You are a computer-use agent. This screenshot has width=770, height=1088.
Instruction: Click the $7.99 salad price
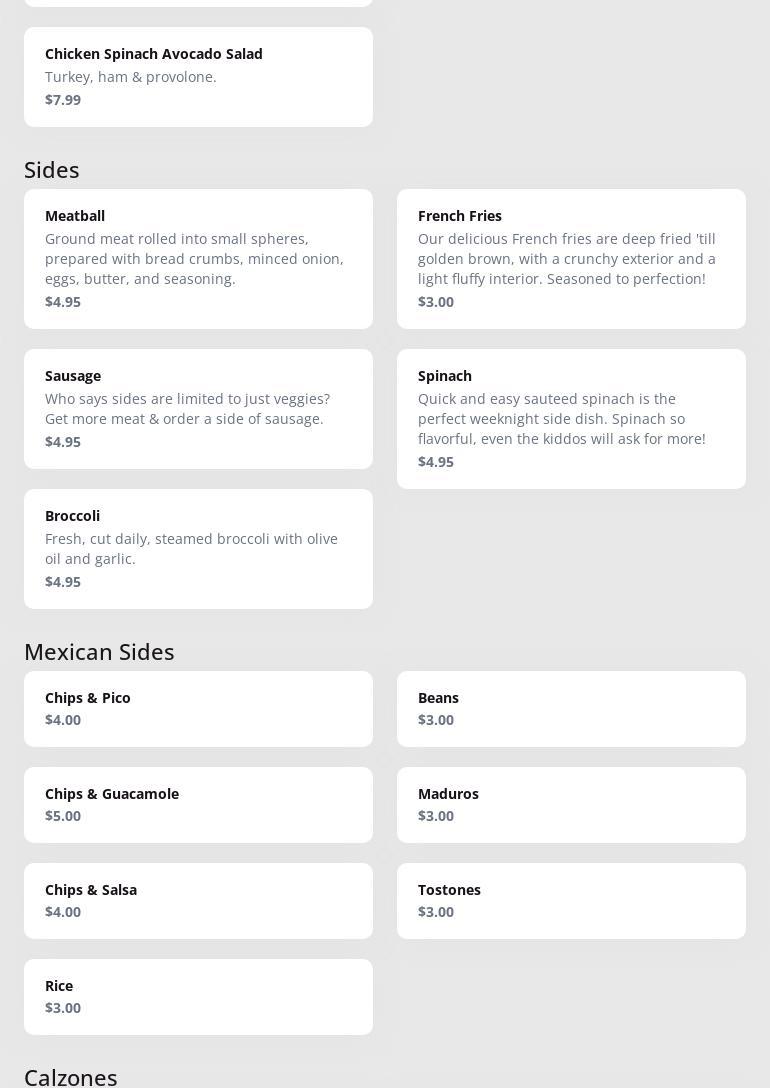[63, 100]
